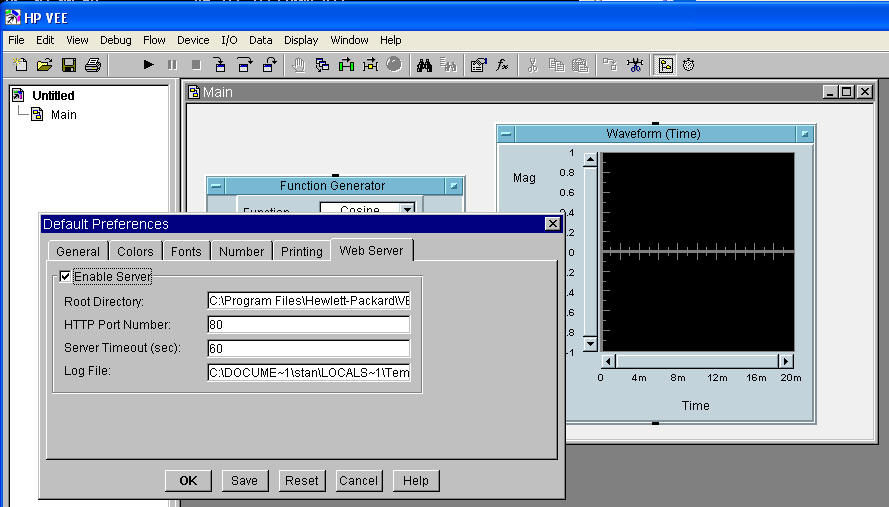Screen dimensions: 889x507
Task: Click the Find binoculars icon
Action: click(424, 65)
